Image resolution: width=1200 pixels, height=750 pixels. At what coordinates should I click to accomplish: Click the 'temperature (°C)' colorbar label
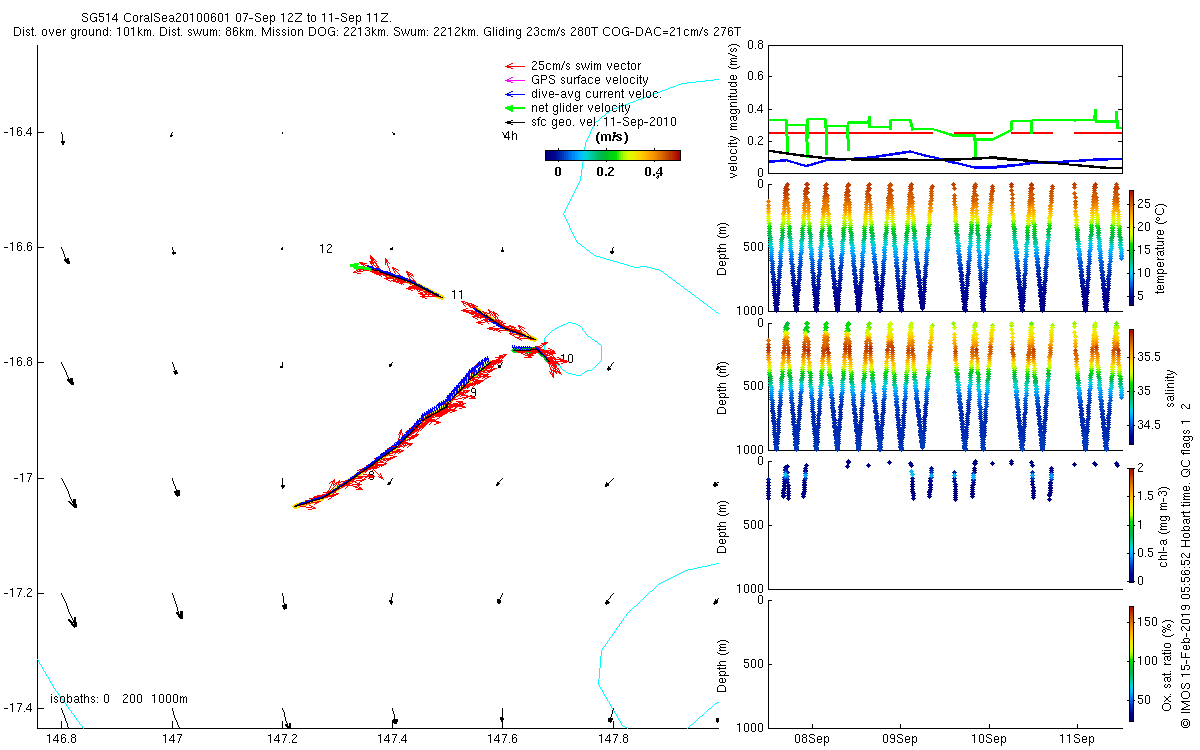tap(1159, 247)
